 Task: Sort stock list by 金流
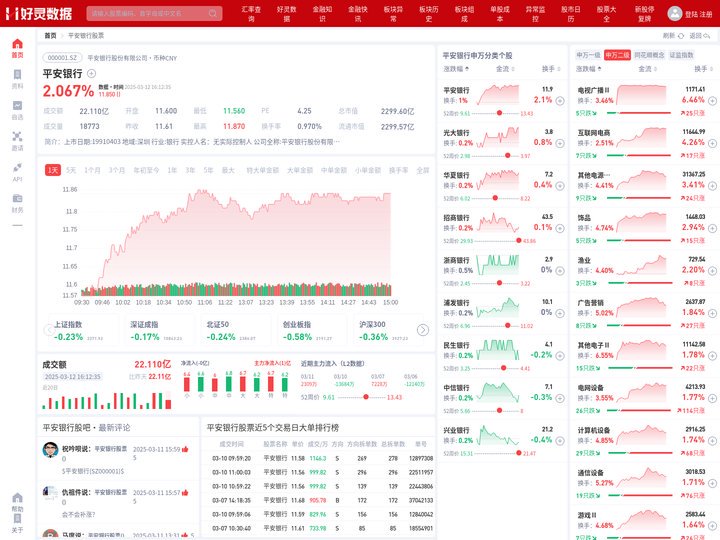505,69
